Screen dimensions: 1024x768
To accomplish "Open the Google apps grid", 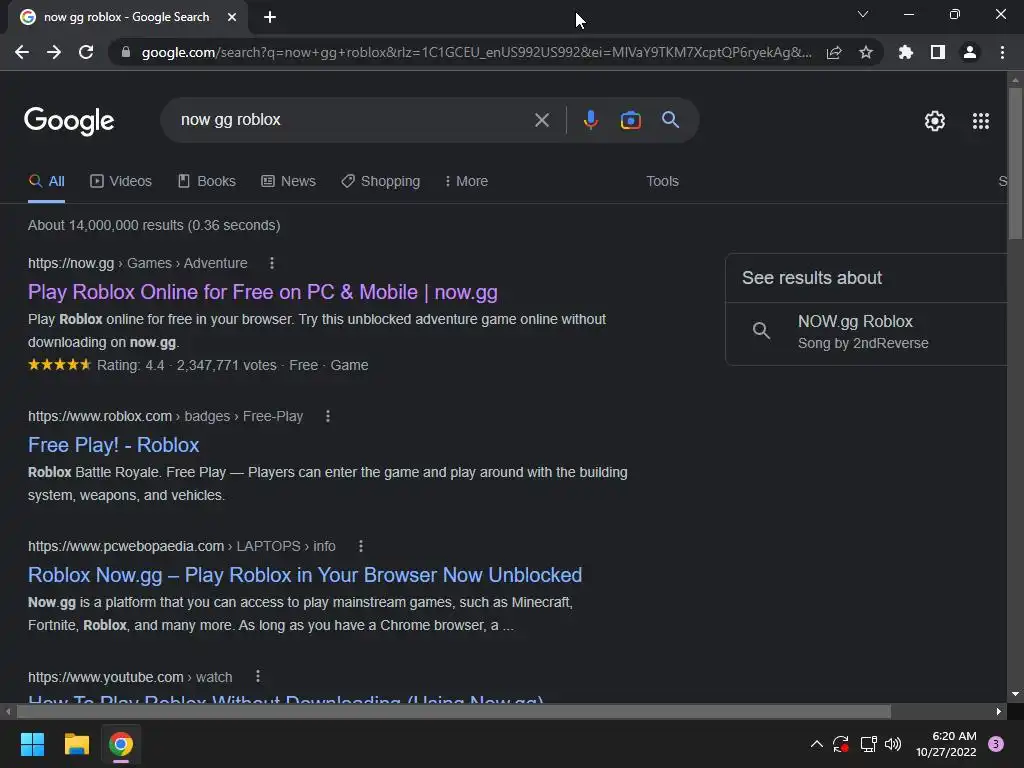I will pos(981,121).
